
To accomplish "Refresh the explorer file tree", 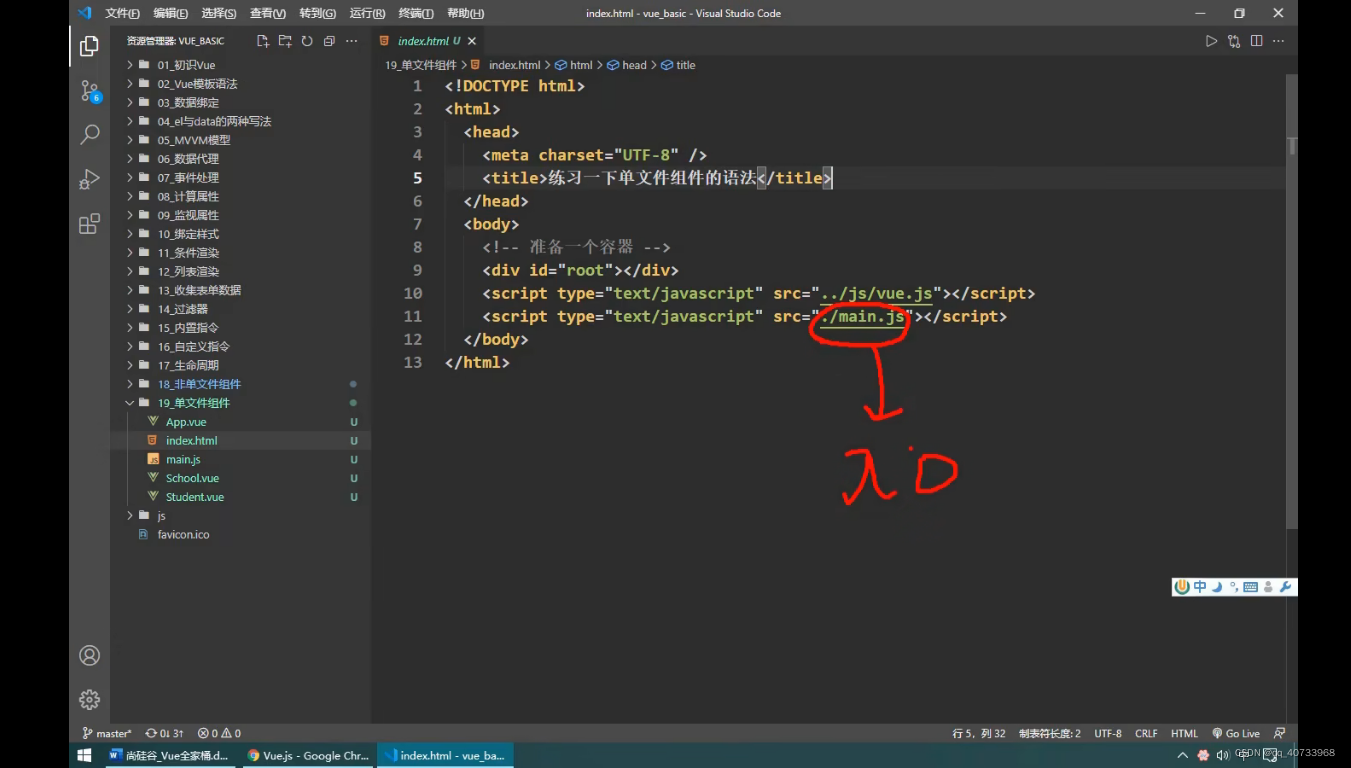I will (307, 41).
